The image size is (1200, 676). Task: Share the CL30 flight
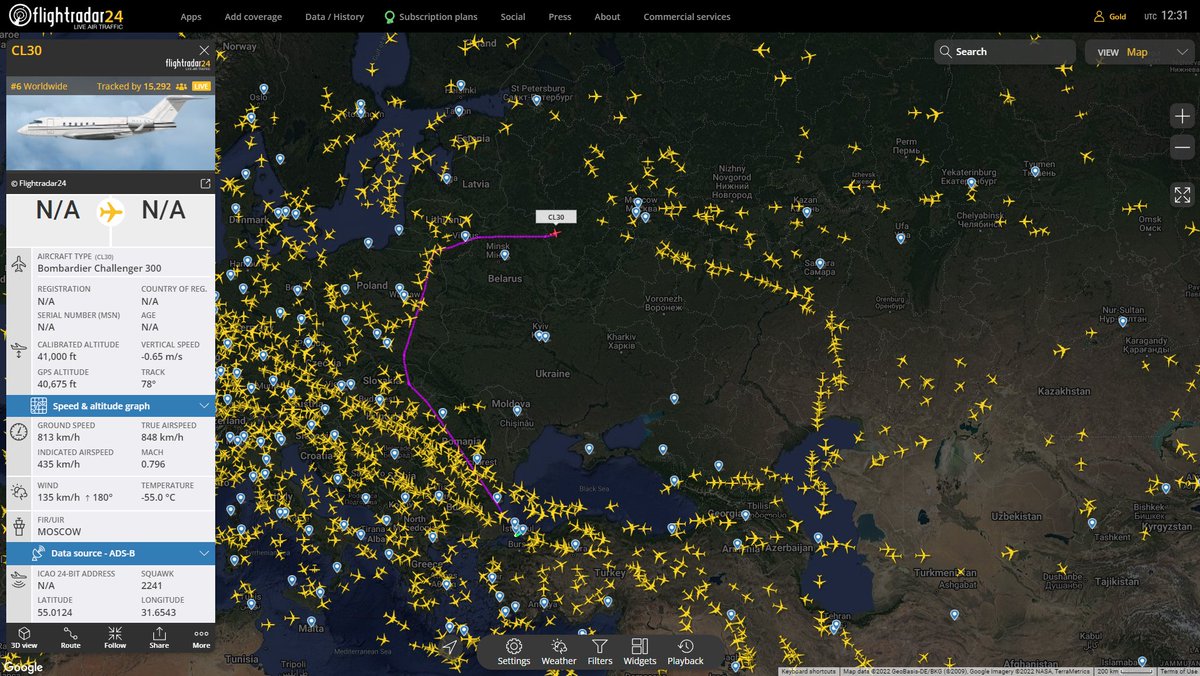(159, 638)
